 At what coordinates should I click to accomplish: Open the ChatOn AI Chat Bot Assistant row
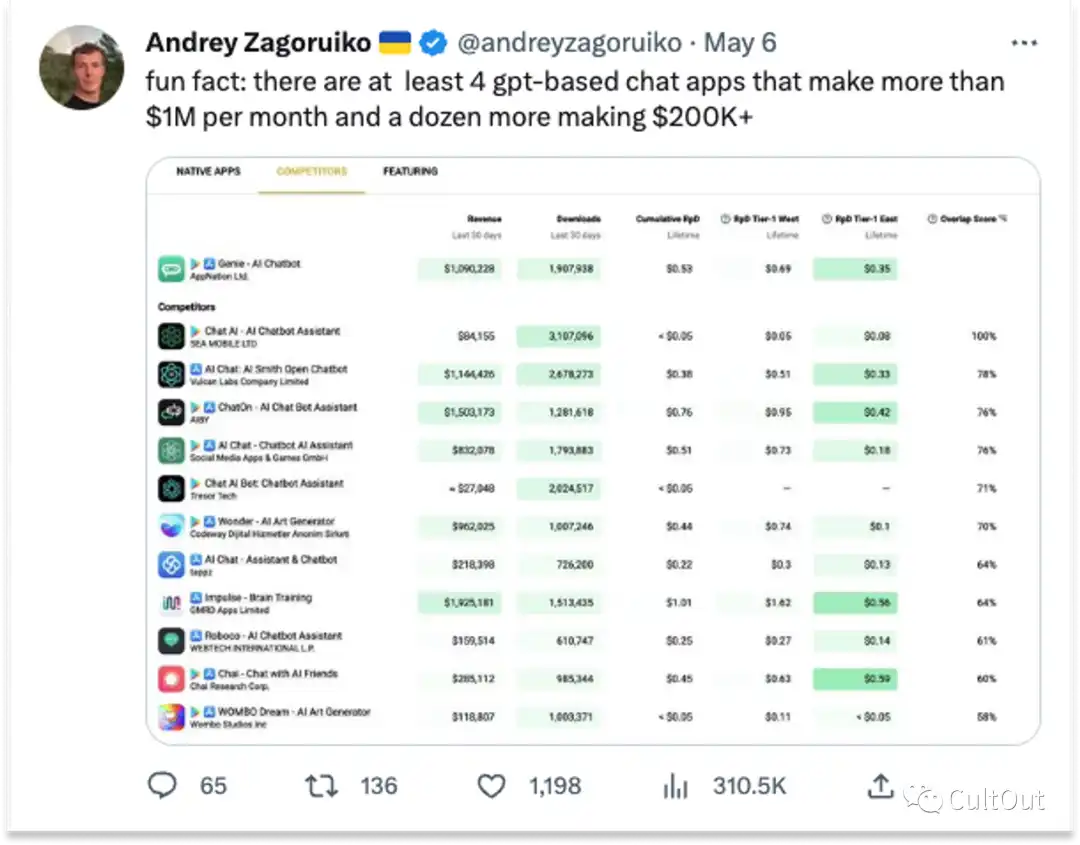(592, 413)
